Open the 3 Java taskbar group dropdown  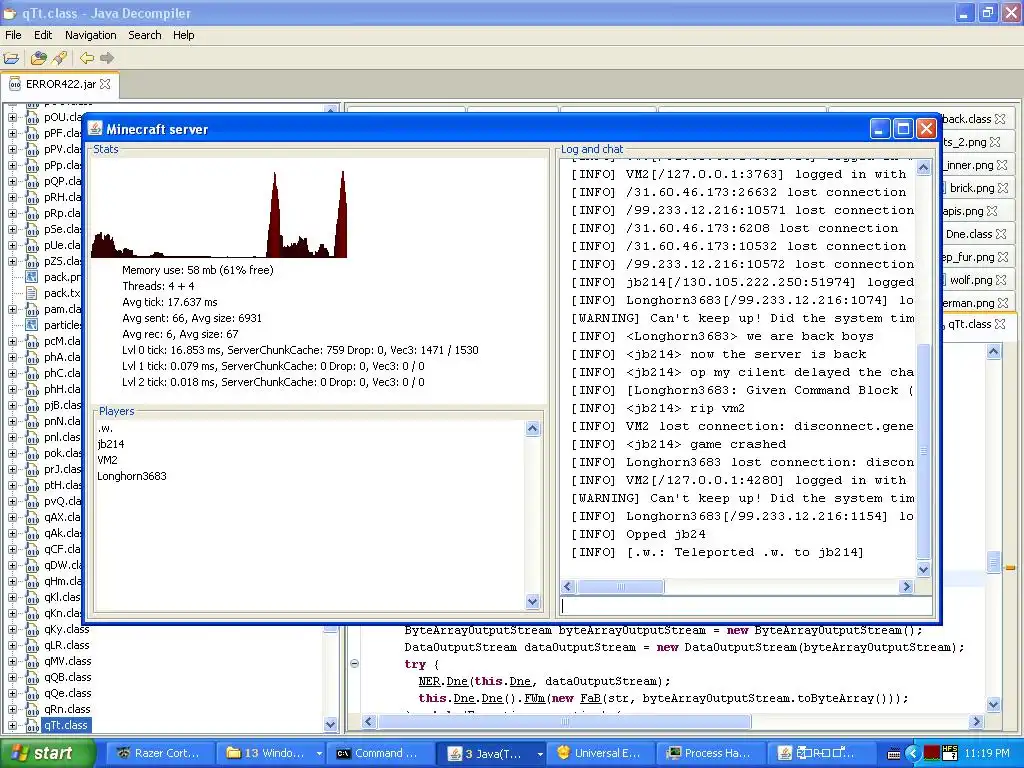[540, 754]
